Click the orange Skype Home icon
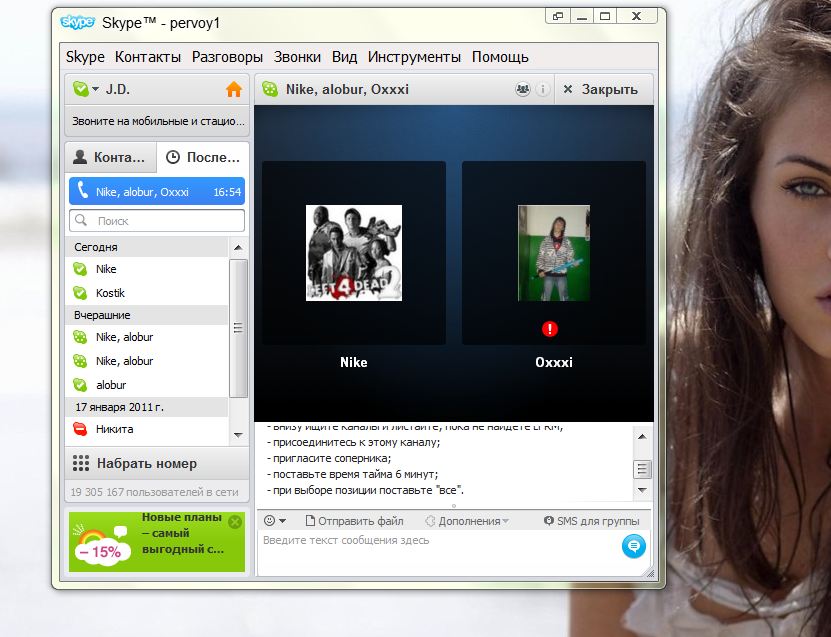The width and height of the screenshot is (831, 637). click(x=234, y=89)
